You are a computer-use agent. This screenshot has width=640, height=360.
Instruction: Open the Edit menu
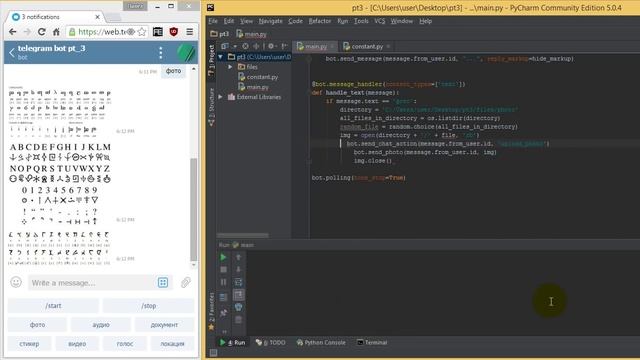click(x=229, y=21)
